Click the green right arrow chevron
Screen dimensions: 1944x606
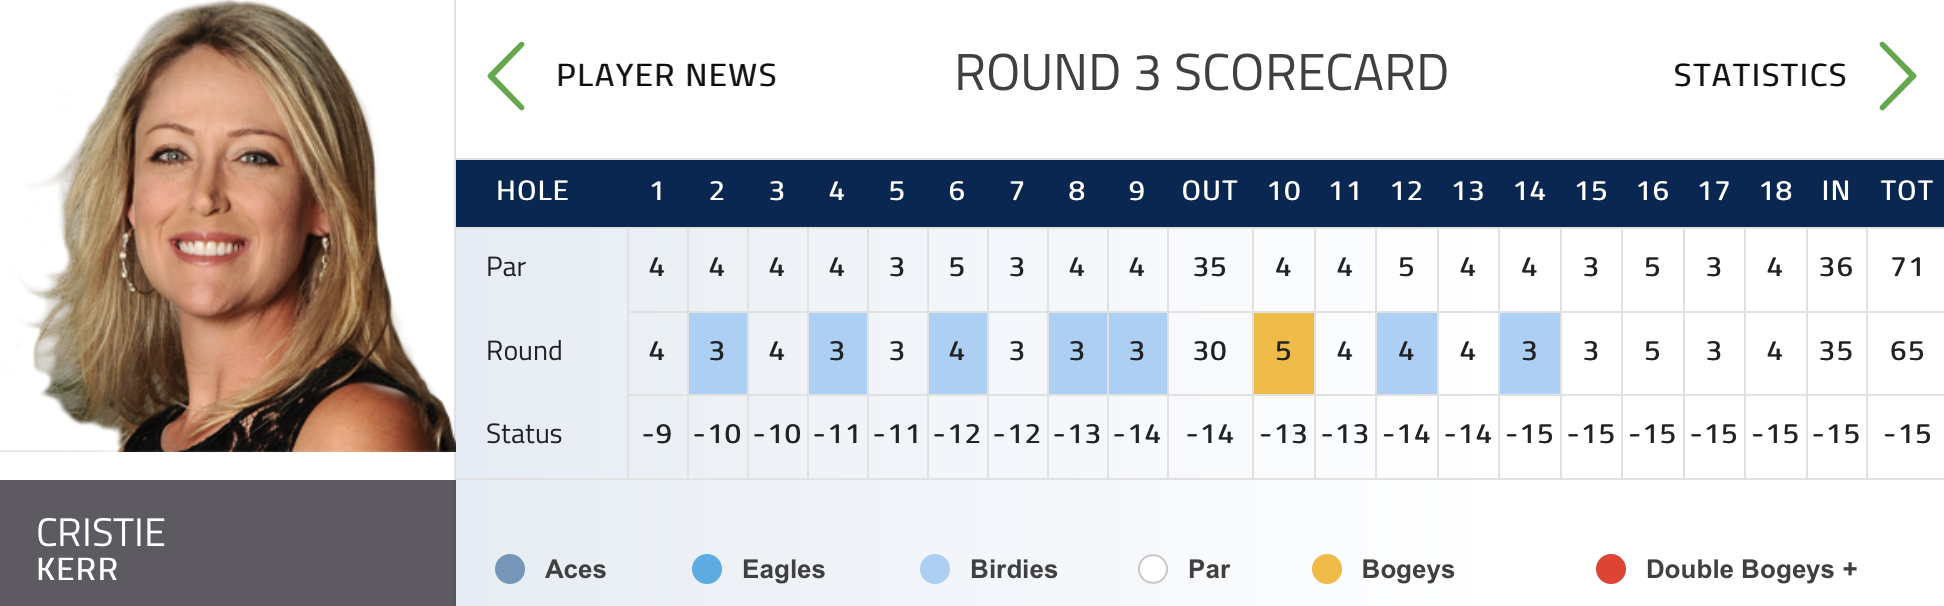pos(1897,76)
